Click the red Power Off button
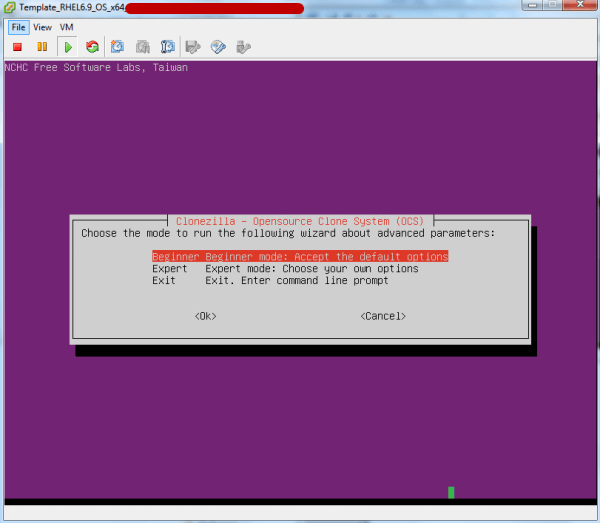600x523 pixels. 17,47
